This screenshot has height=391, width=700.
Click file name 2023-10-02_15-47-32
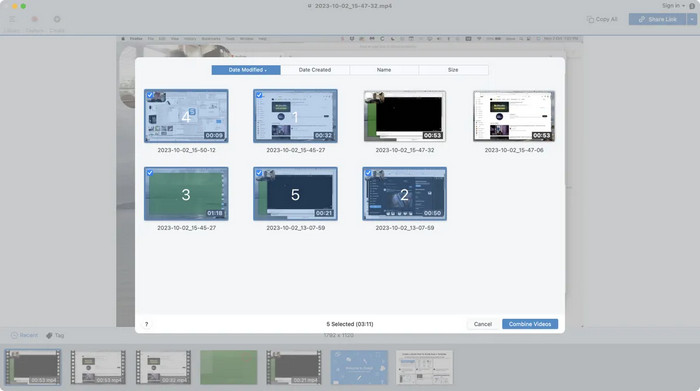(404, 150)
